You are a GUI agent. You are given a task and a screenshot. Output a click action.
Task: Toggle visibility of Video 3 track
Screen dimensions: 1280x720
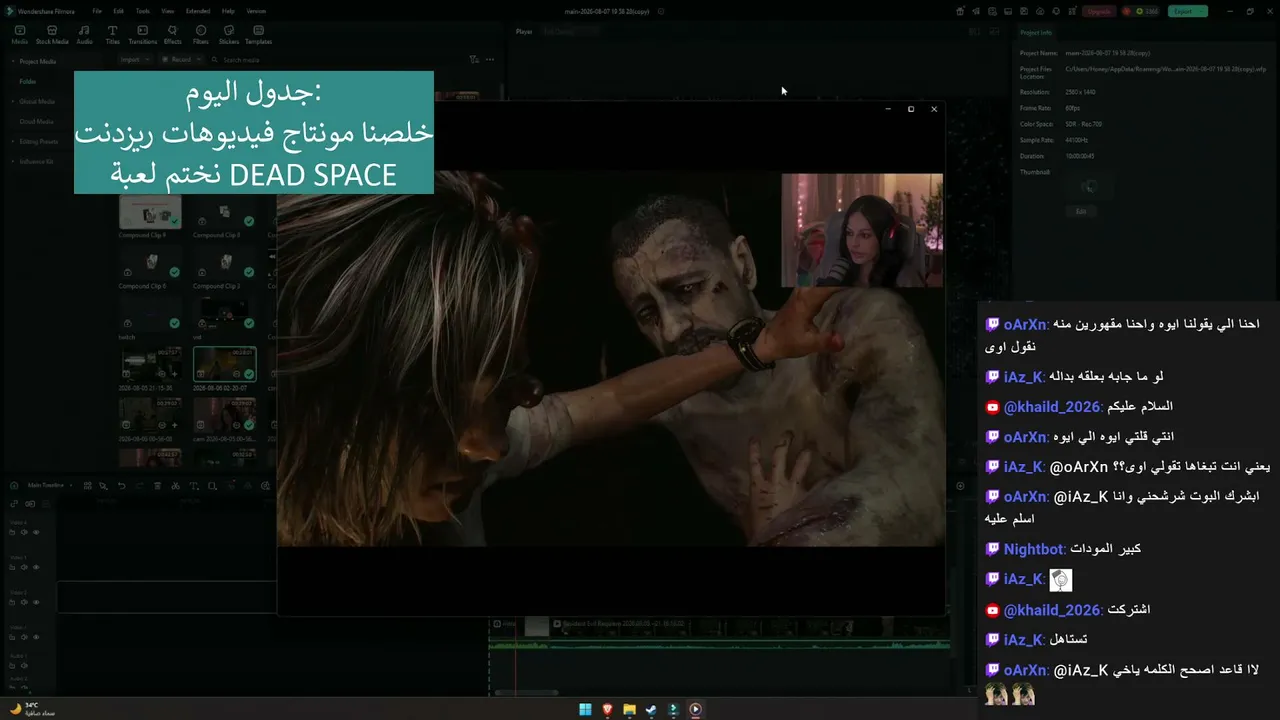(36, 567)
